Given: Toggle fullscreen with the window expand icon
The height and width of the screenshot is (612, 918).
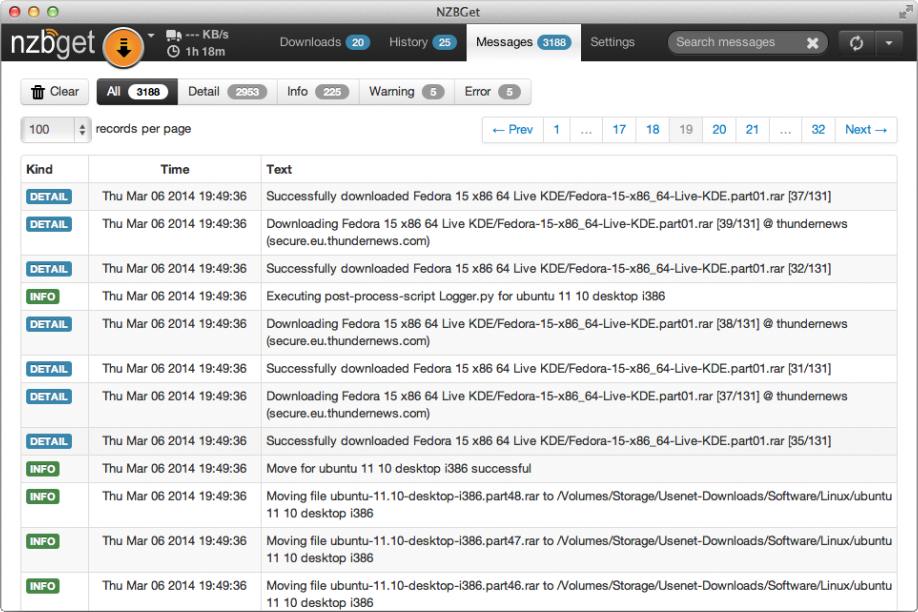Looking at the screenshot, I should coord(905,11).
